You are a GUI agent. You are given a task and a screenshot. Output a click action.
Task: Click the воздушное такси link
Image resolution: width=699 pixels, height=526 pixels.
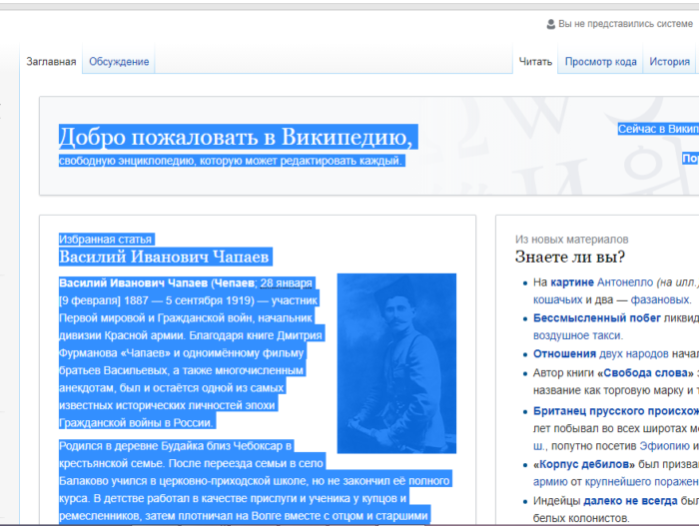pos(578,336)
